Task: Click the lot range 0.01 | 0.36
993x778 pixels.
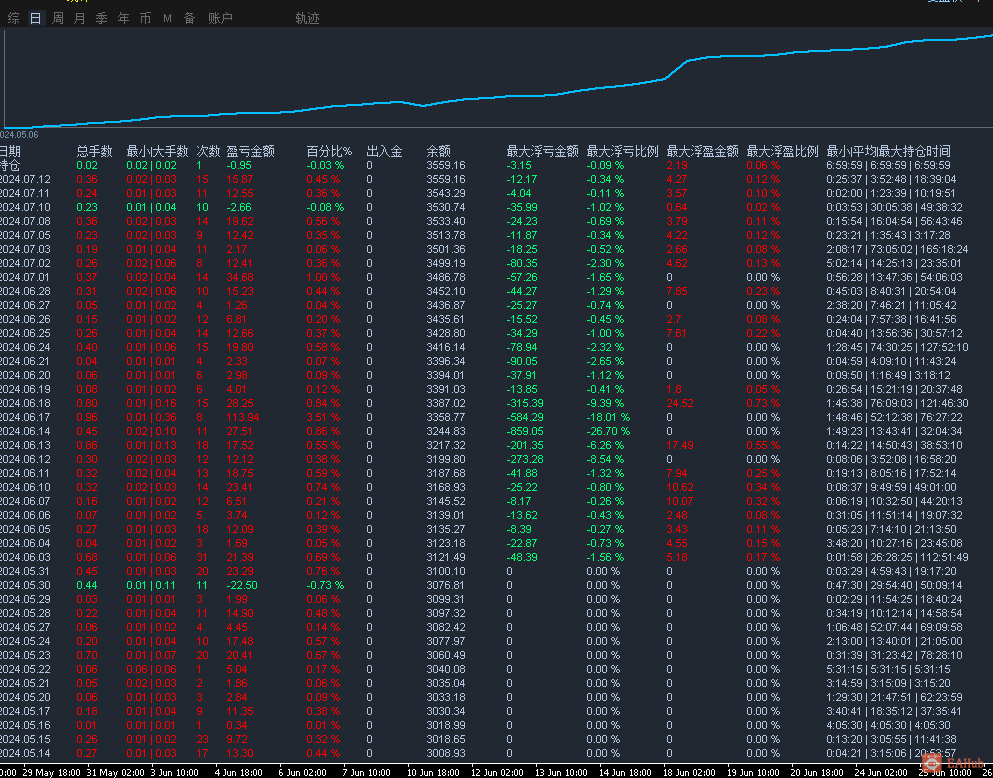Action: tap(151, 417)
